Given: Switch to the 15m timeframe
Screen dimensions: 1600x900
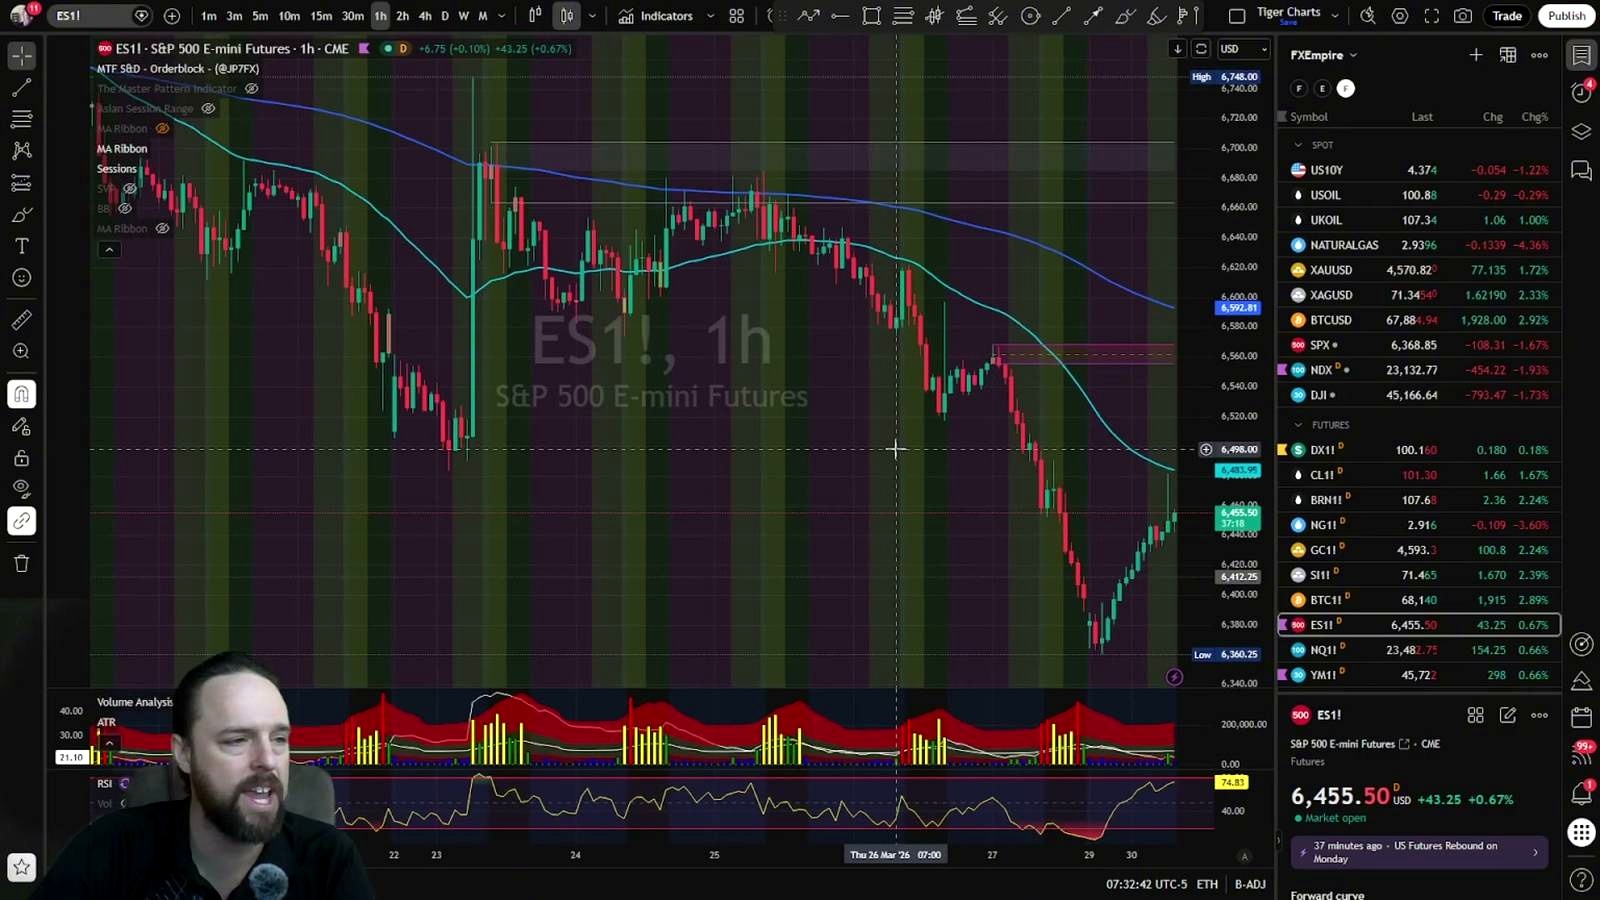Looking at the screenshot, I should [x=321, y=16].
